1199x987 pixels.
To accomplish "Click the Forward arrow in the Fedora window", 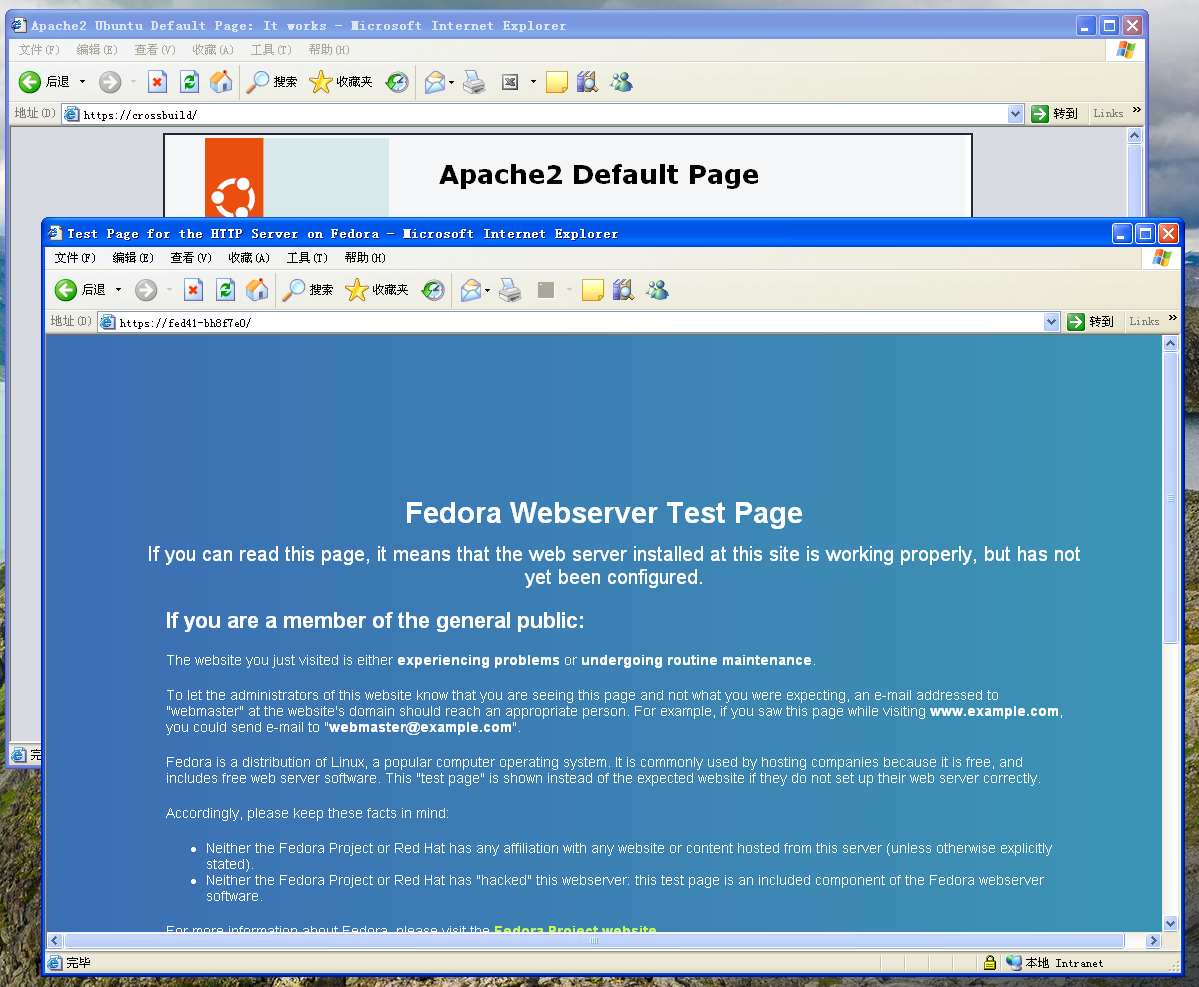I will (146, 290).
